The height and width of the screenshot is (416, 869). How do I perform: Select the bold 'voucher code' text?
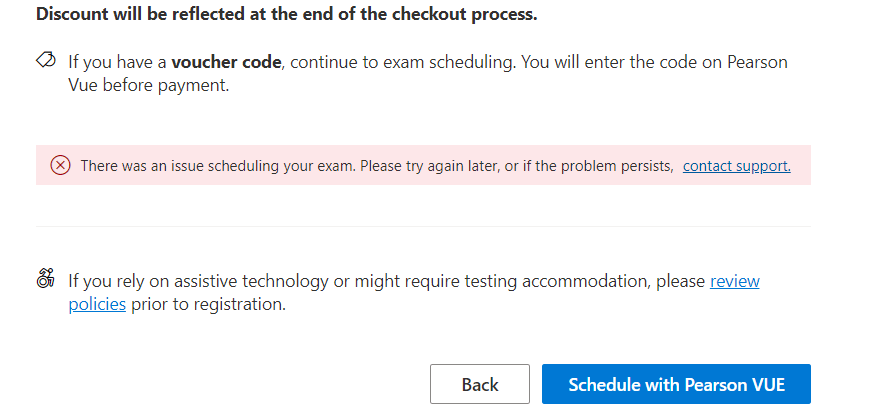[x=226, y=62]
